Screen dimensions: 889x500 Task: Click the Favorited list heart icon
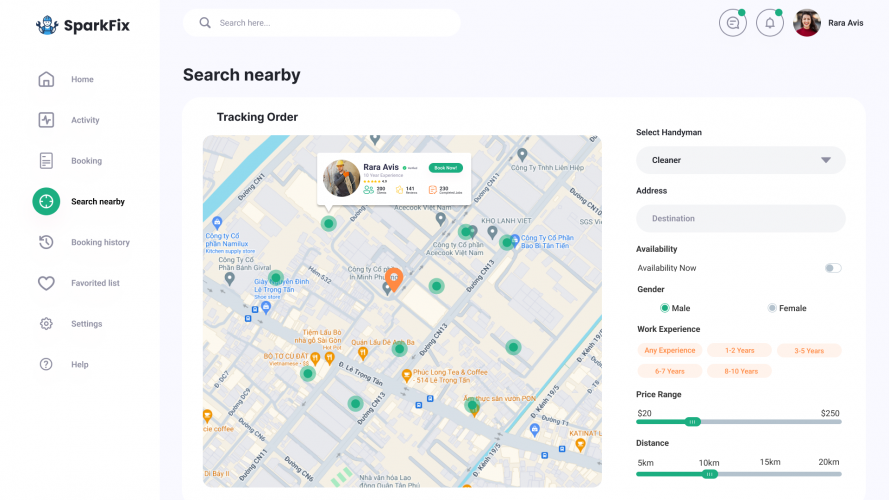(x=46, y=283)
